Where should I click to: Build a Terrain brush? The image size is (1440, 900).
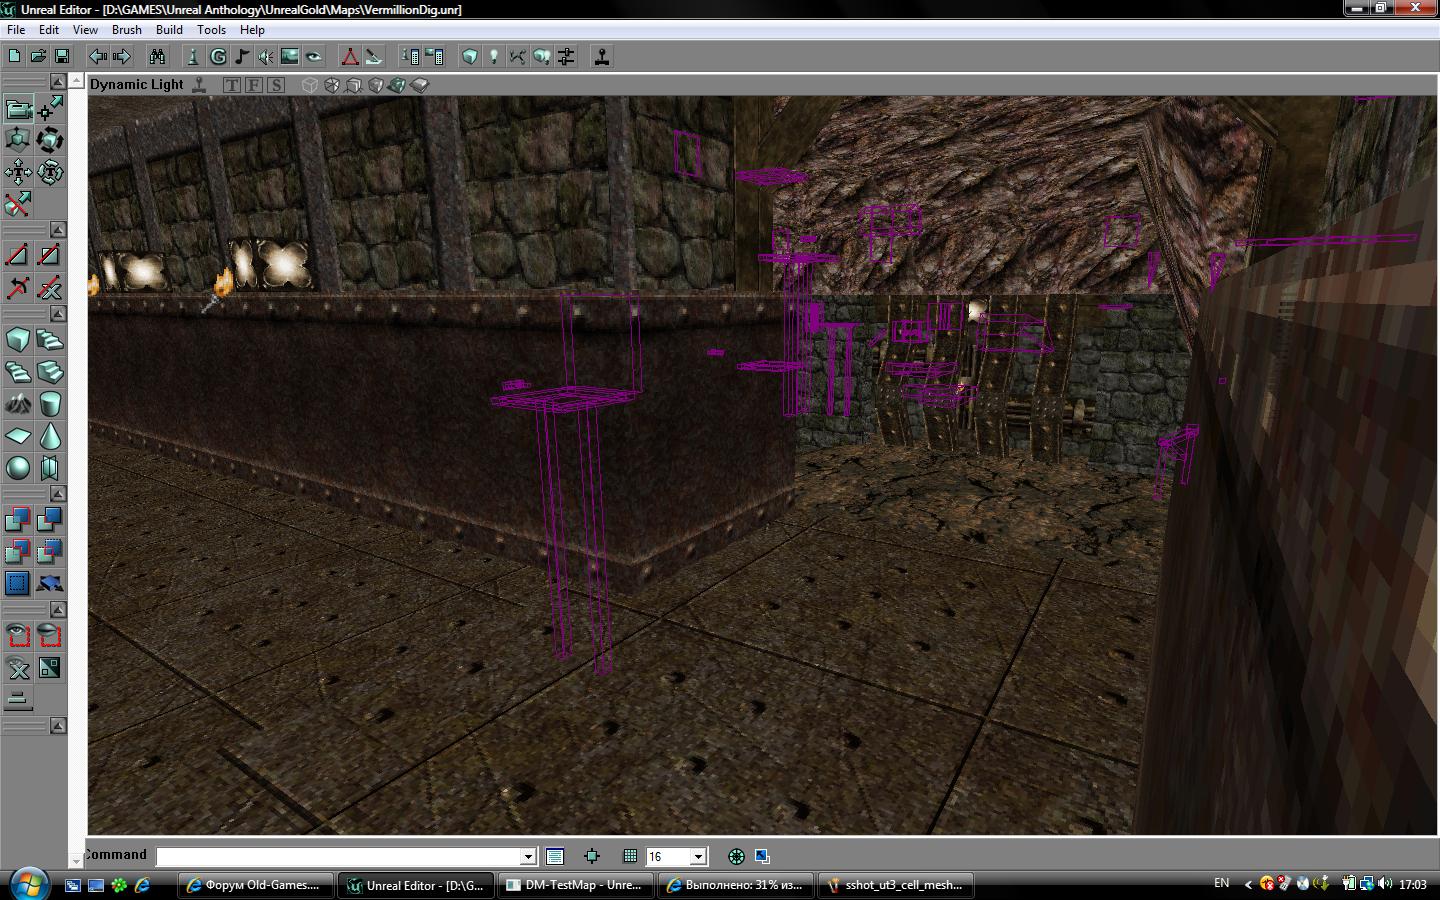pyautogui.click(x=18, y=404)
